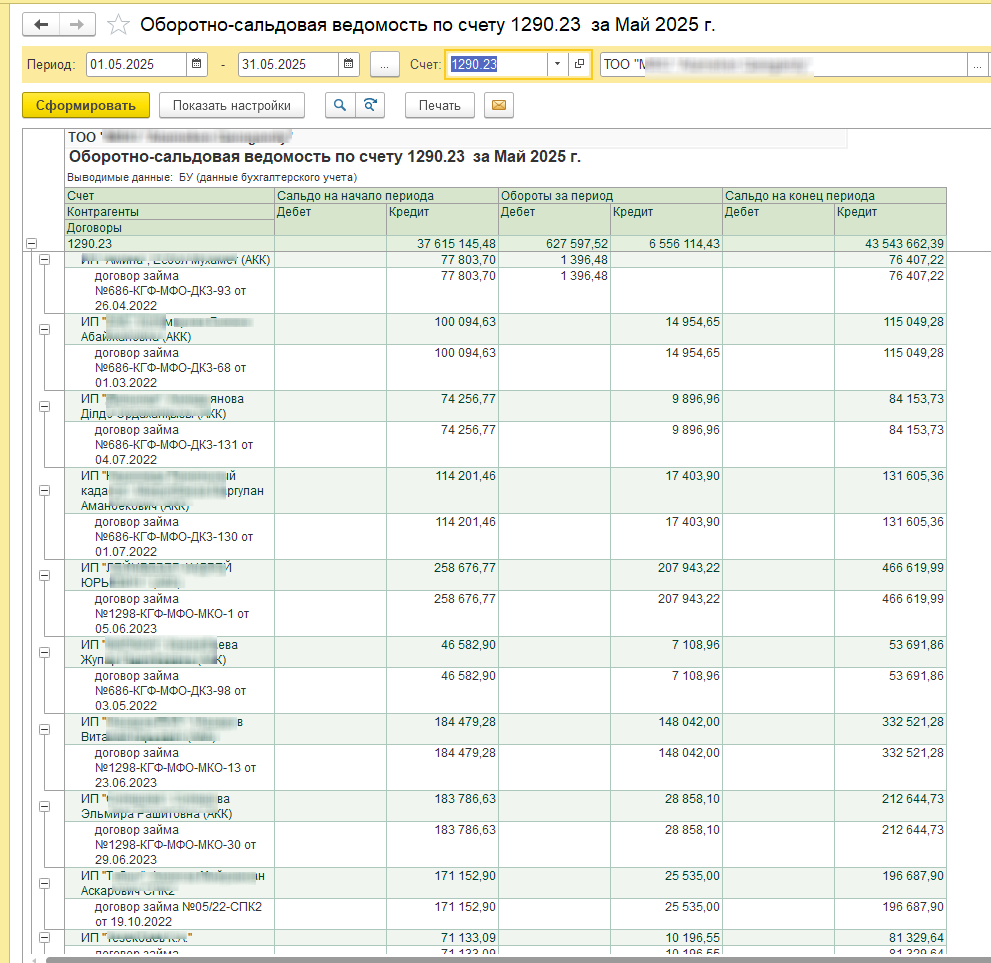Open the selected account 1290.23 form icon
The height and width of the screenshot is (963, 991).
[579, 64]
